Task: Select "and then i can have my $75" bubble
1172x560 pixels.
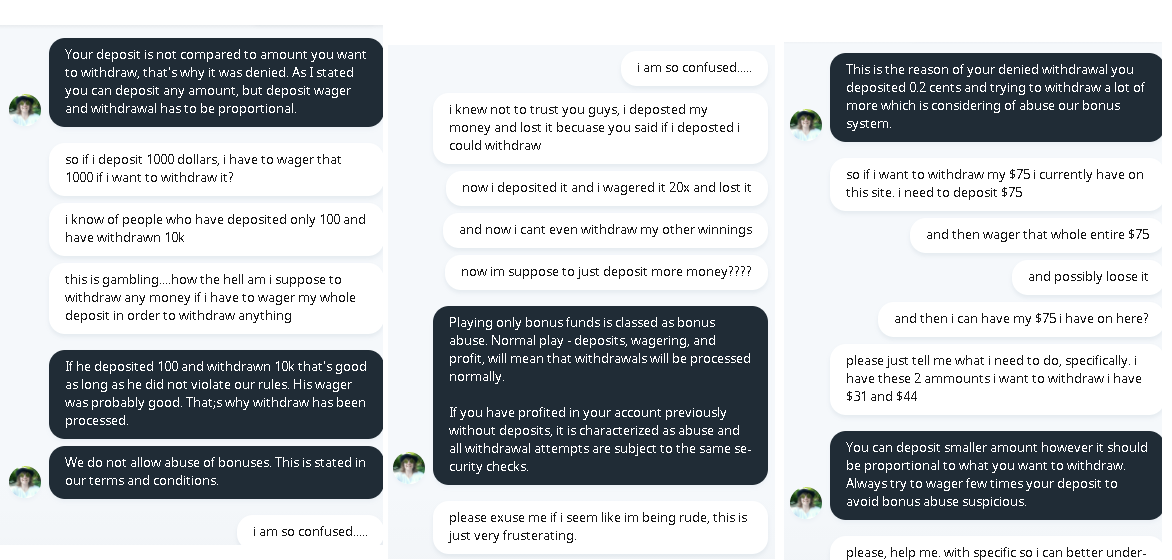Action: (x=1021, y=319)
